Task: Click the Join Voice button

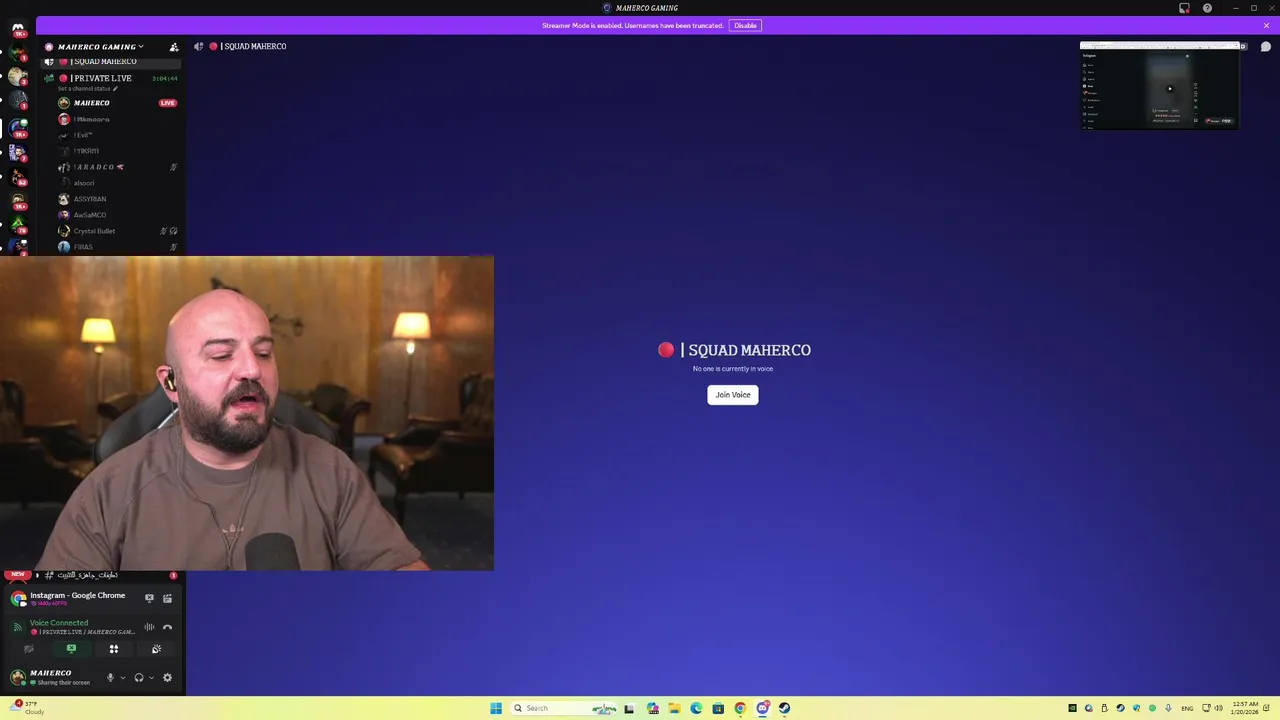Action: pyautogui.click(x=733, y=395)
